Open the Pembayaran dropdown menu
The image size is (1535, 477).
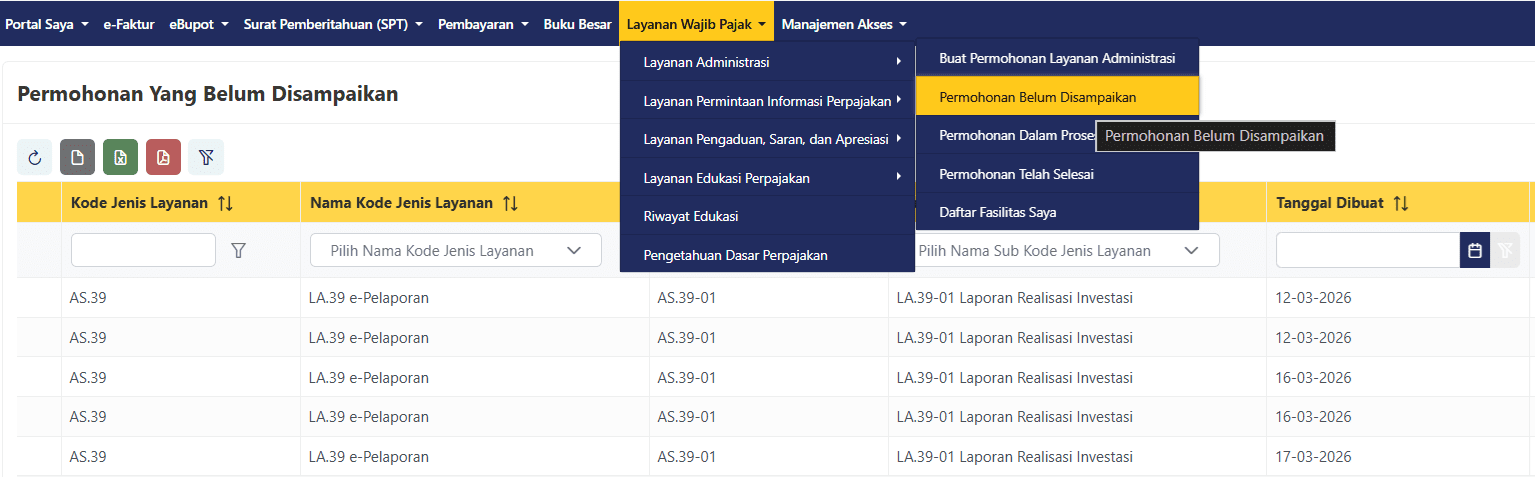pos(484,24)
